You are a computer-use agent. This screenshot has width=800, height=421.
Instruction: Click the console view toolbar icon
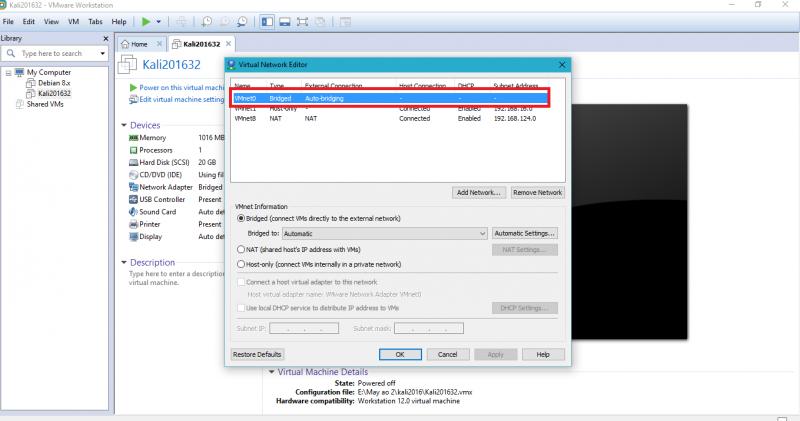(345, 21)
